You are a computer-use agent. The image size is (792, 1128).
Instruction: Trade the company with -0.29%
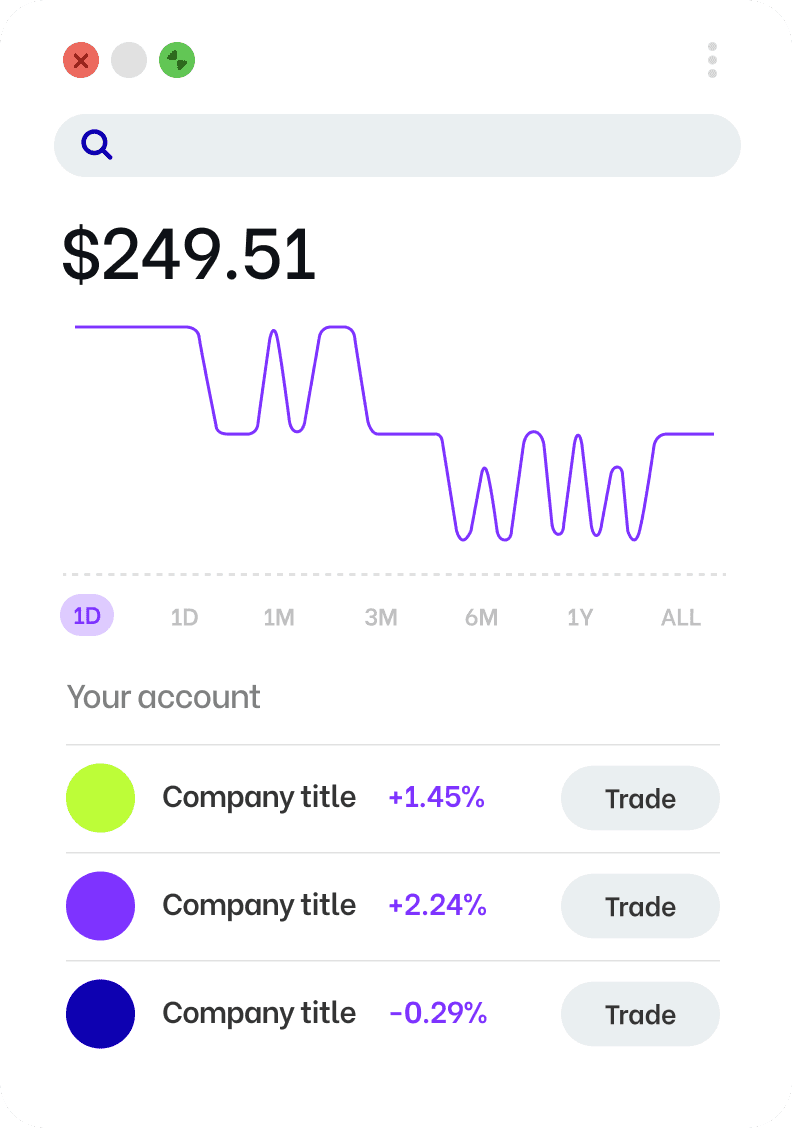click(640, 1014)
